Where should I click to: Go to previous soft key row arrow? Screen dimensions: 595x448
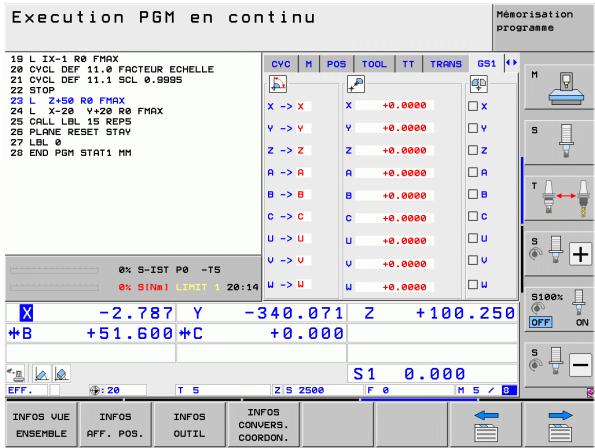point(486,424)
